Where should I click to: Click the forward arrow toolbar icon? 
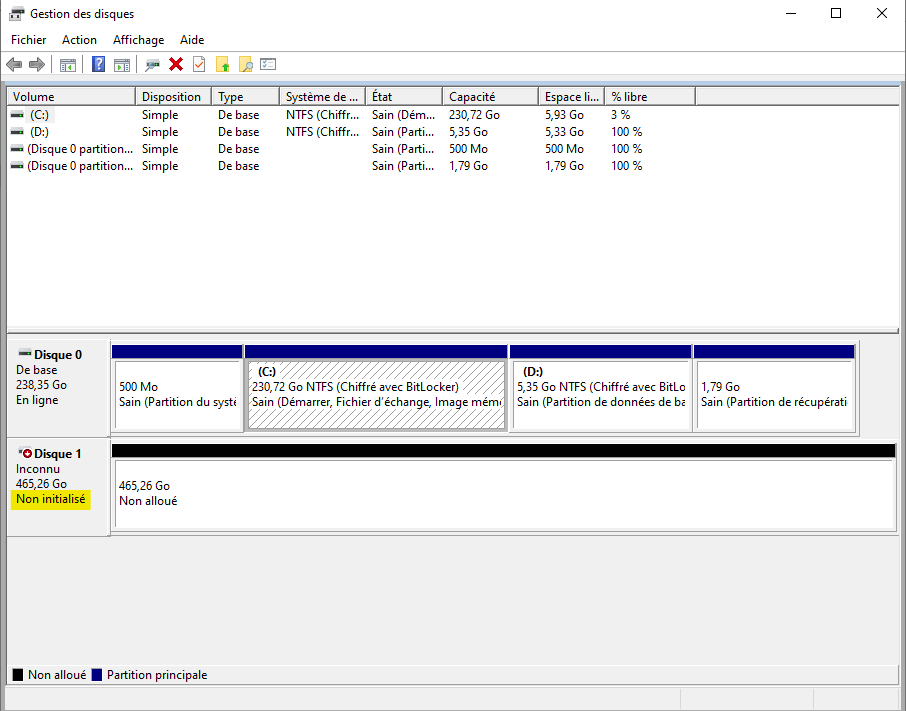coord(37,65)
